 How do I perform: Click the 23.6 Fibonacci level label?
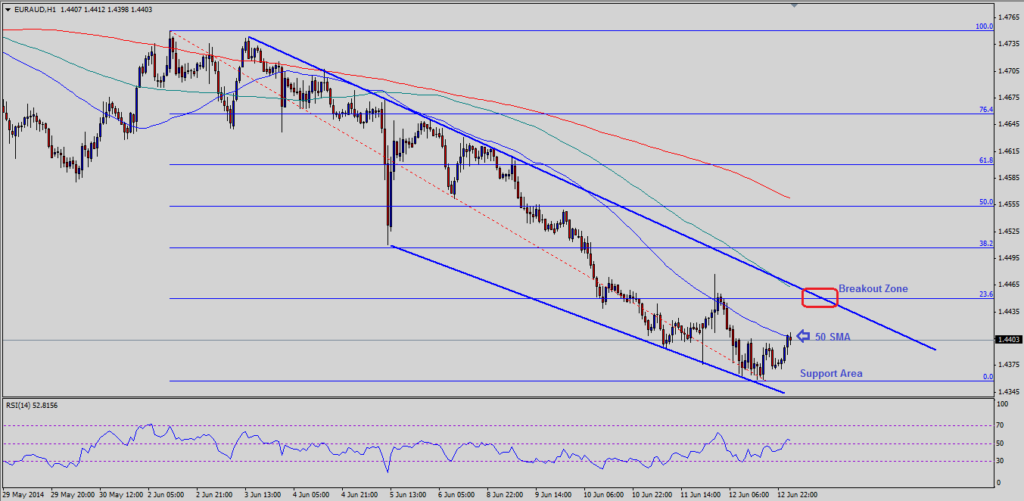984,294
